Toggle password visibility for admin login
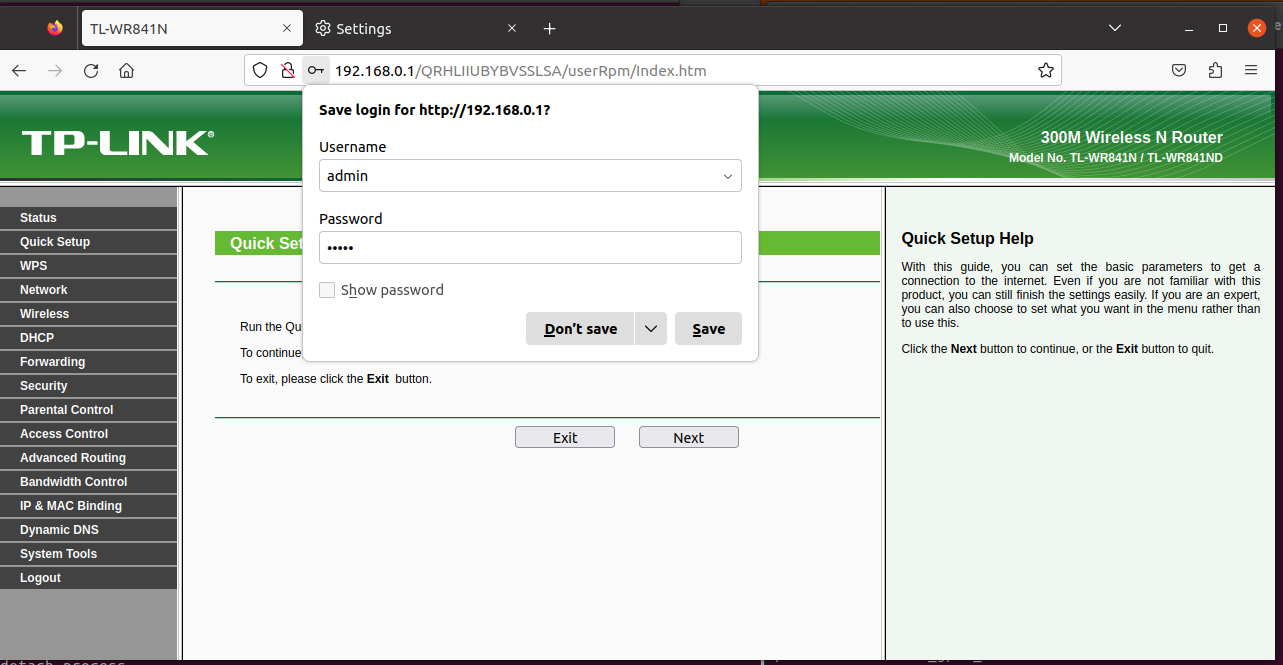 [x=327, y=289]
